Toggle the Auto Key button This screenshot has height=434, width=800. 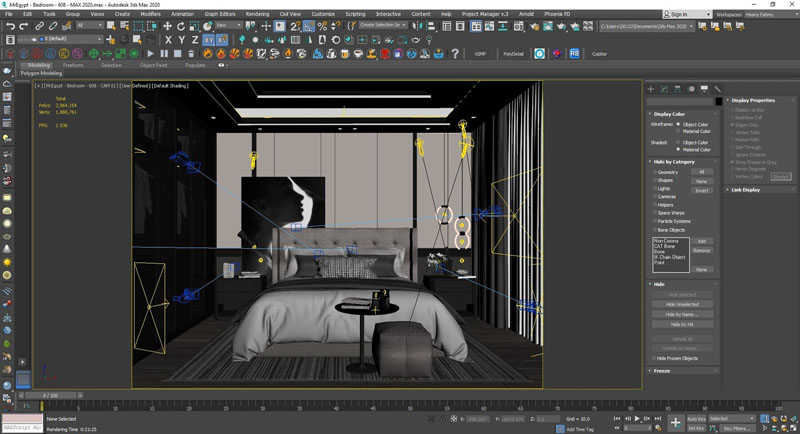696,418
